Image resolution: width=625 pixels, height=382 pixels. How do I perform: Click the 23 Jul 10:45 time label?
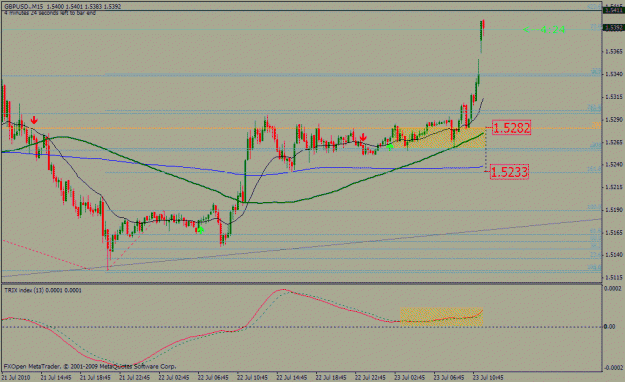click(x=489, y=377)
